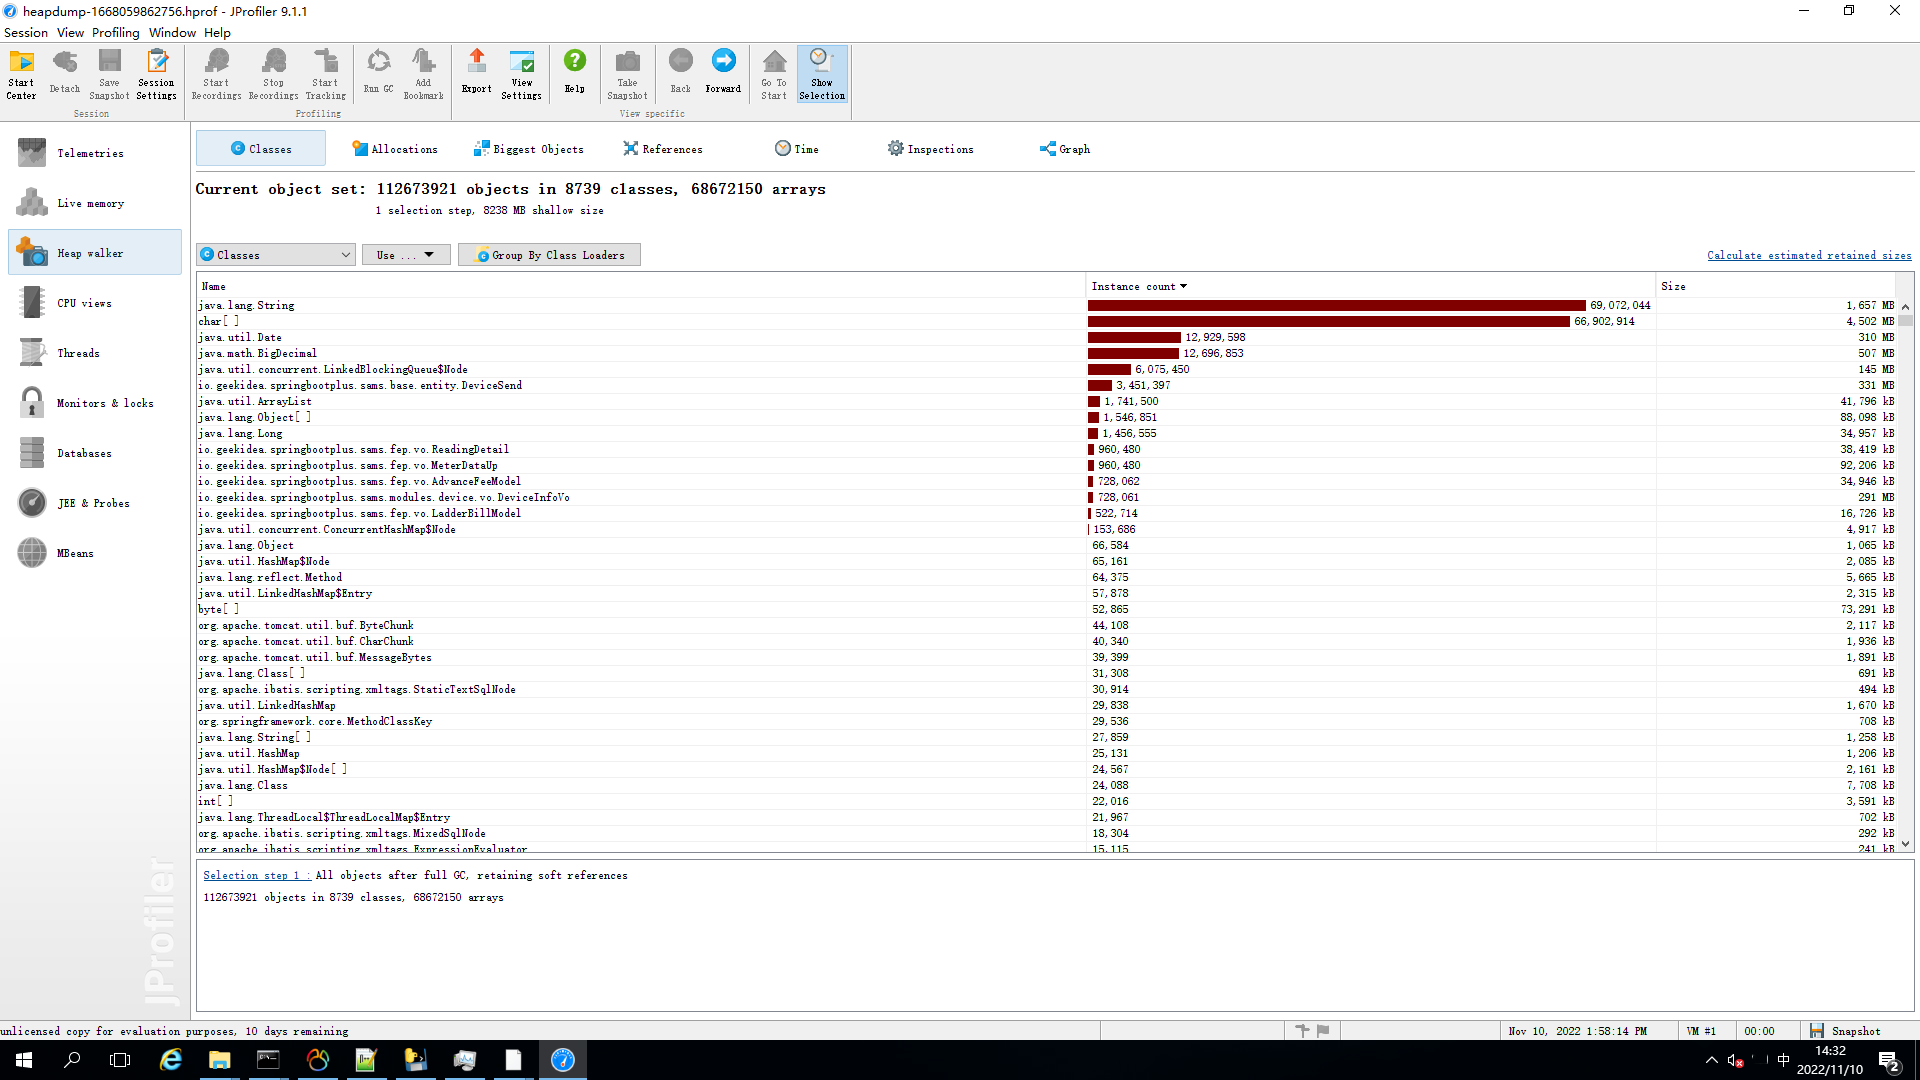Select the References tab in Heap Walker
Image resolution: width=1920 pixels, height=1080 pixels.
pyautogui.click(x=665, y=148)
